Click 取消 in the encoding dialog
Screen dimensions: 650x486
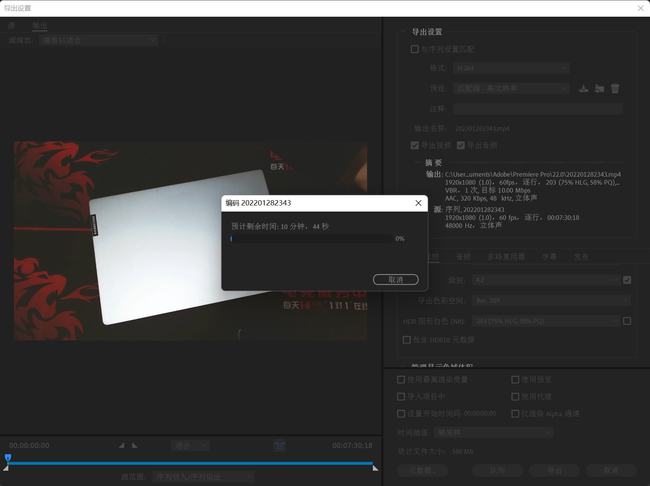395,280
